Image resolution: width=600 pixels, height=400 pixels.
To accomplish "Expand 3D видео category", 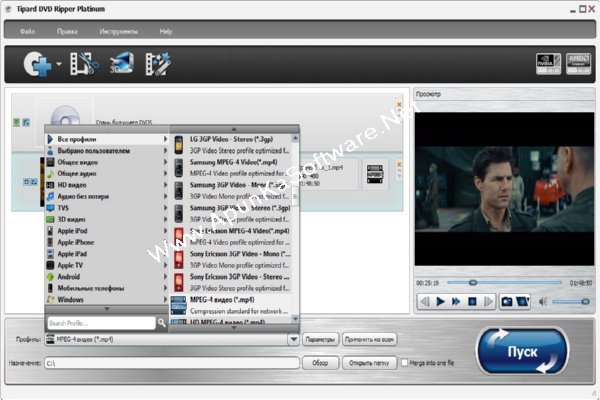I will point(107,219).
